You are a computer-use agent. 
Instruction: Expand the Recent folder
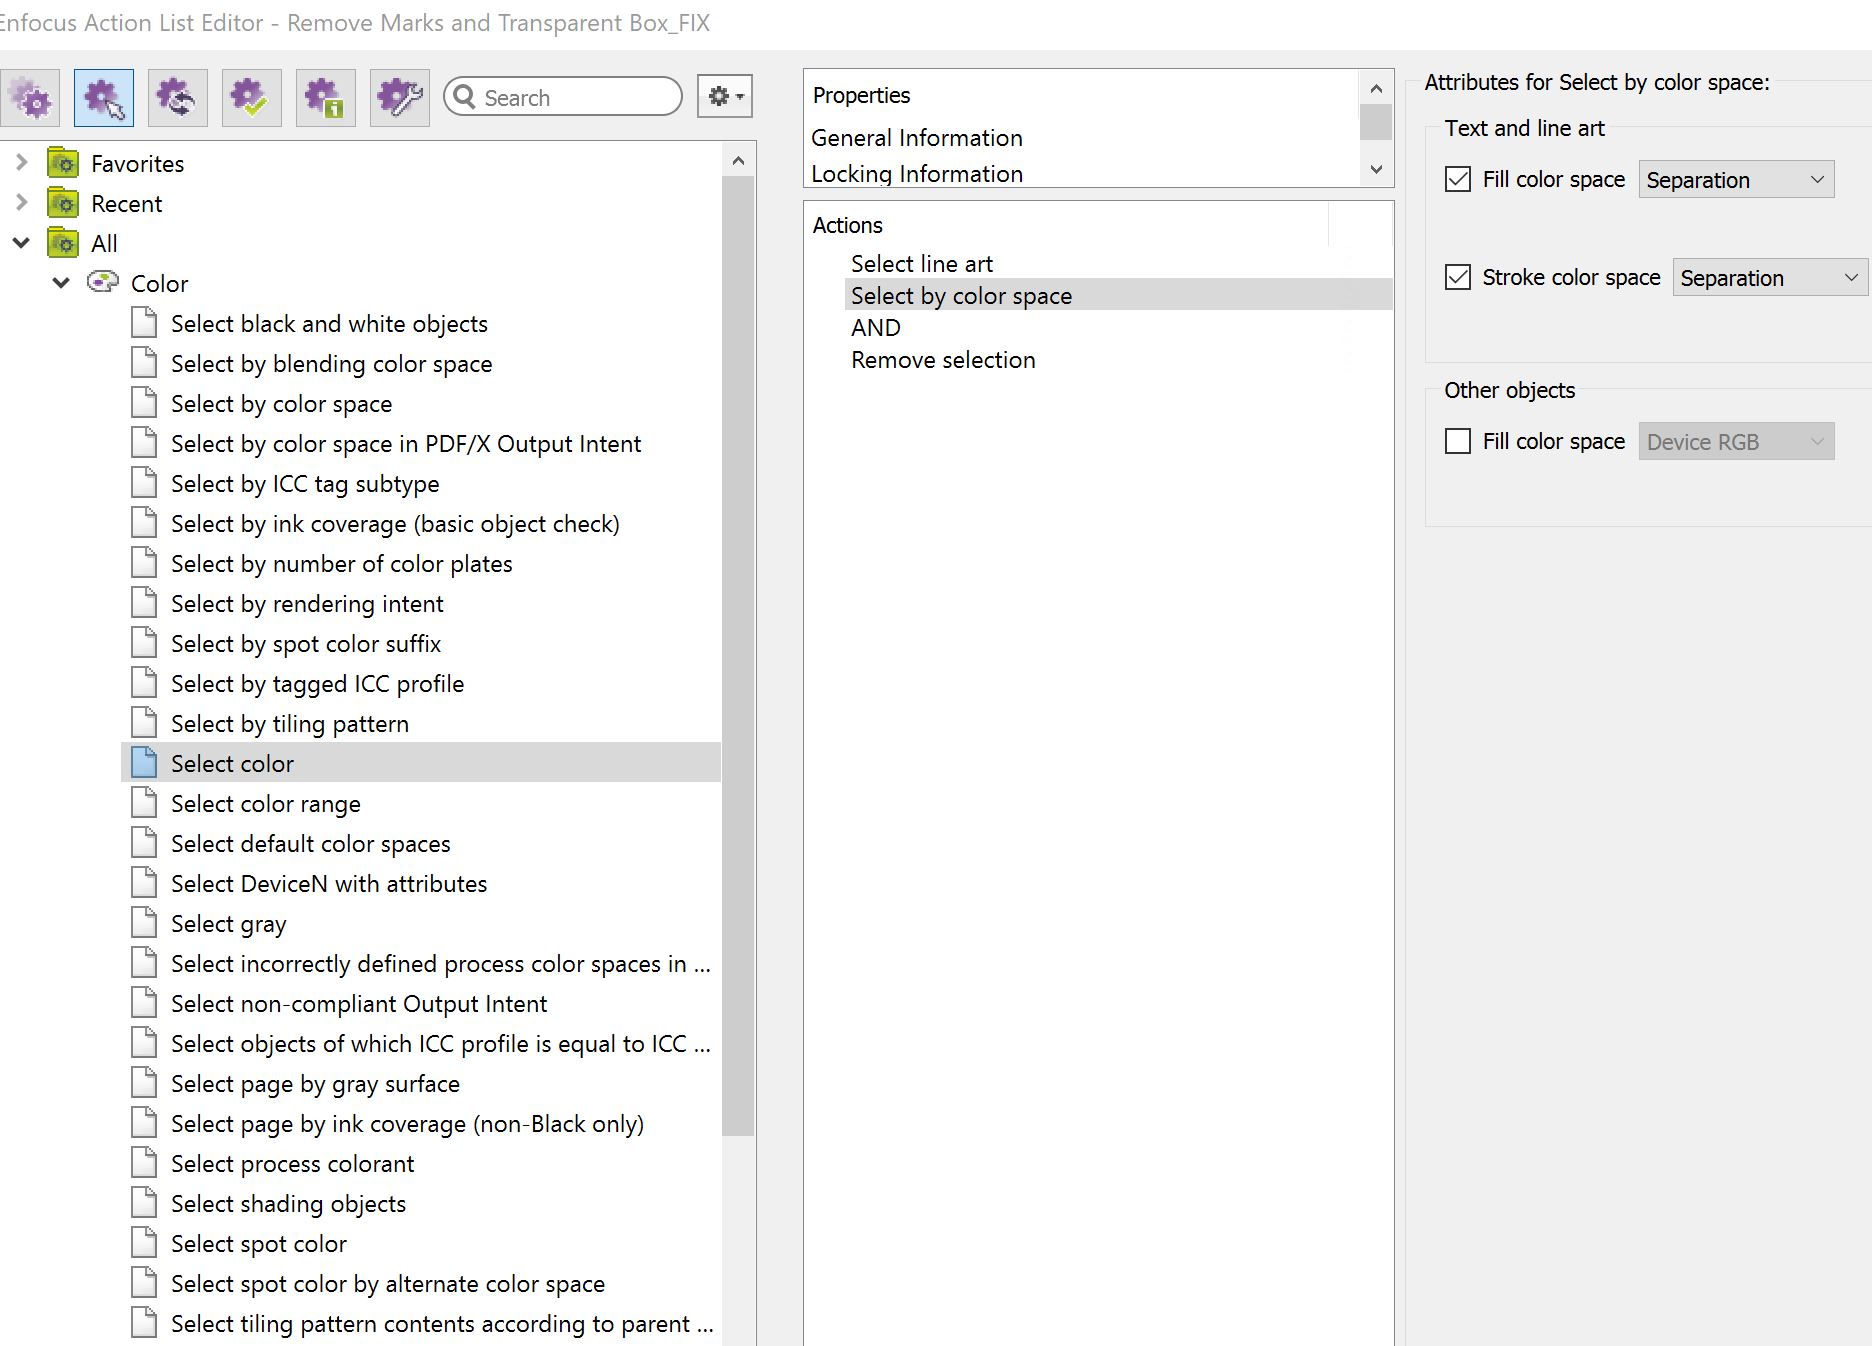(x=21, y=202)
